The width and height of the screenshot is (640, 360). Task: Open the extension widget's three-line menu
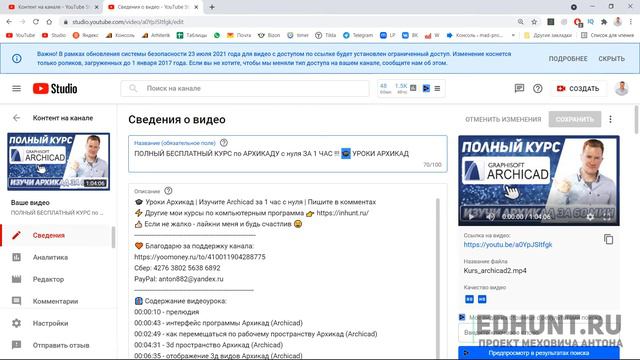437,89
